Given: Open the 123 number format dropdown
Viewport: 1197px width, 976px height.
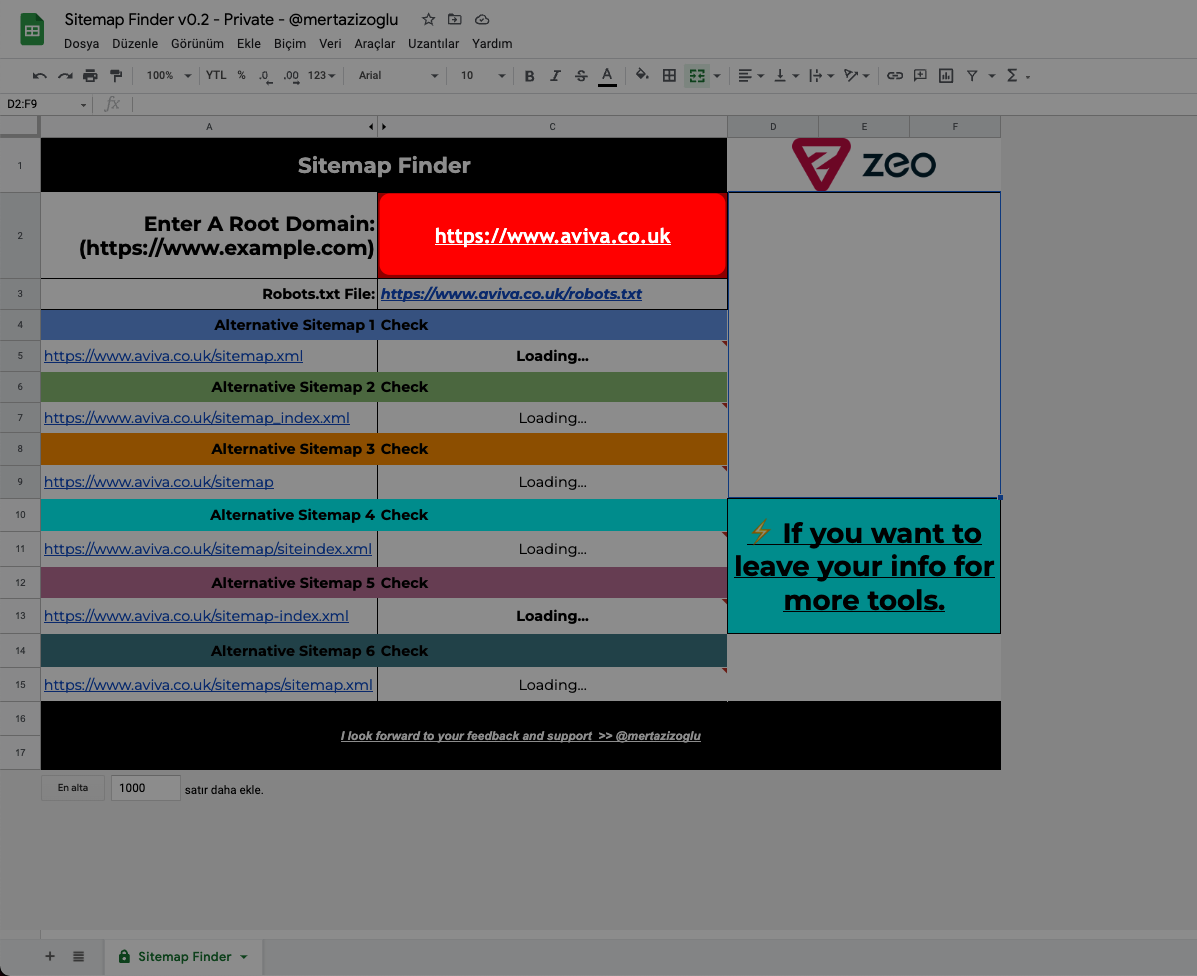Looking at the screenshot, I should tap(321, 76).
